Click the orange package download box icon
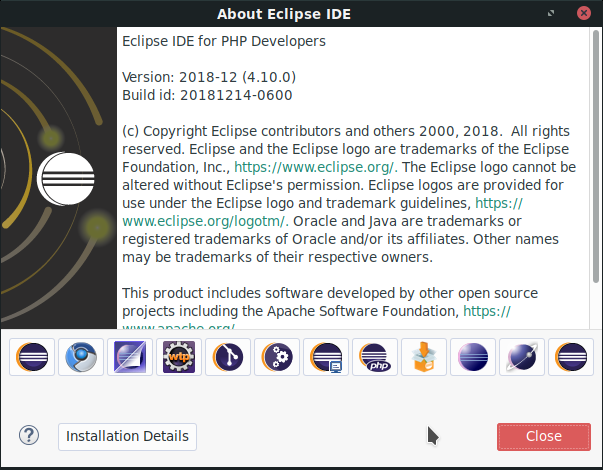The image size is (603, 470). [424, 357]
